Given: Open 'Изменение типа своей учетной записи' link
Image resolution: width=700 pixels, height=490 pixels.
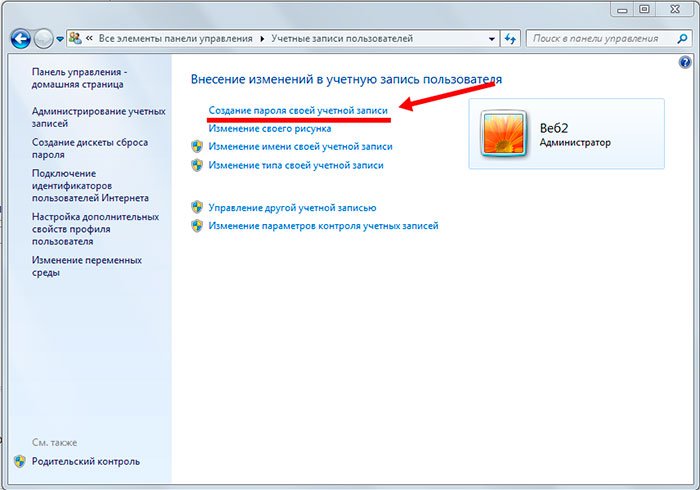Looking at the screenshot, I should point(296,165).
